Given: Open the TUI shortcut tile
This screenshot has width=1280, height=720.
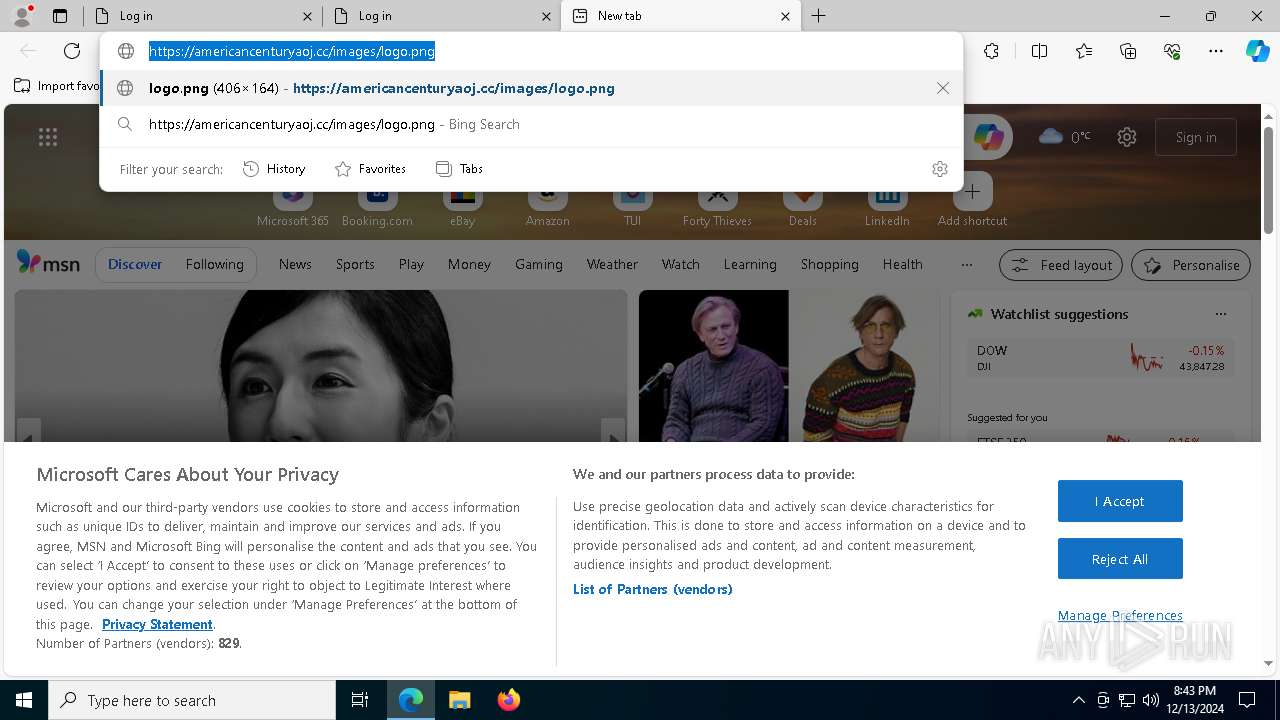Looking at the screenshot, I should click(x=632, y=200).
